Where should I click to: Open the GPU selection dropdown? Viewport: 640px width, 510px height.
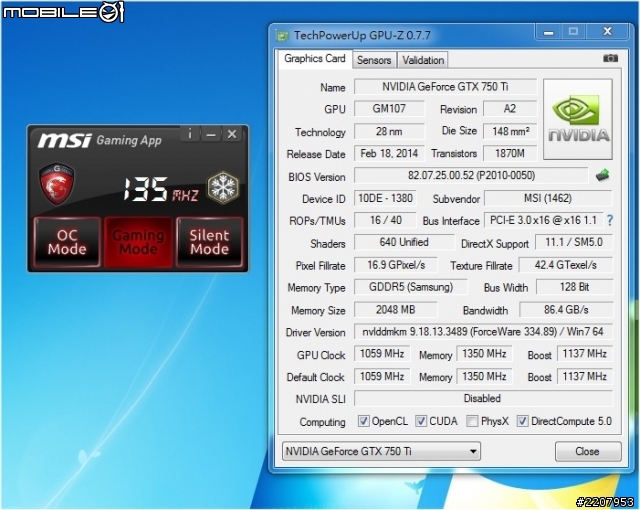(381, 452)
